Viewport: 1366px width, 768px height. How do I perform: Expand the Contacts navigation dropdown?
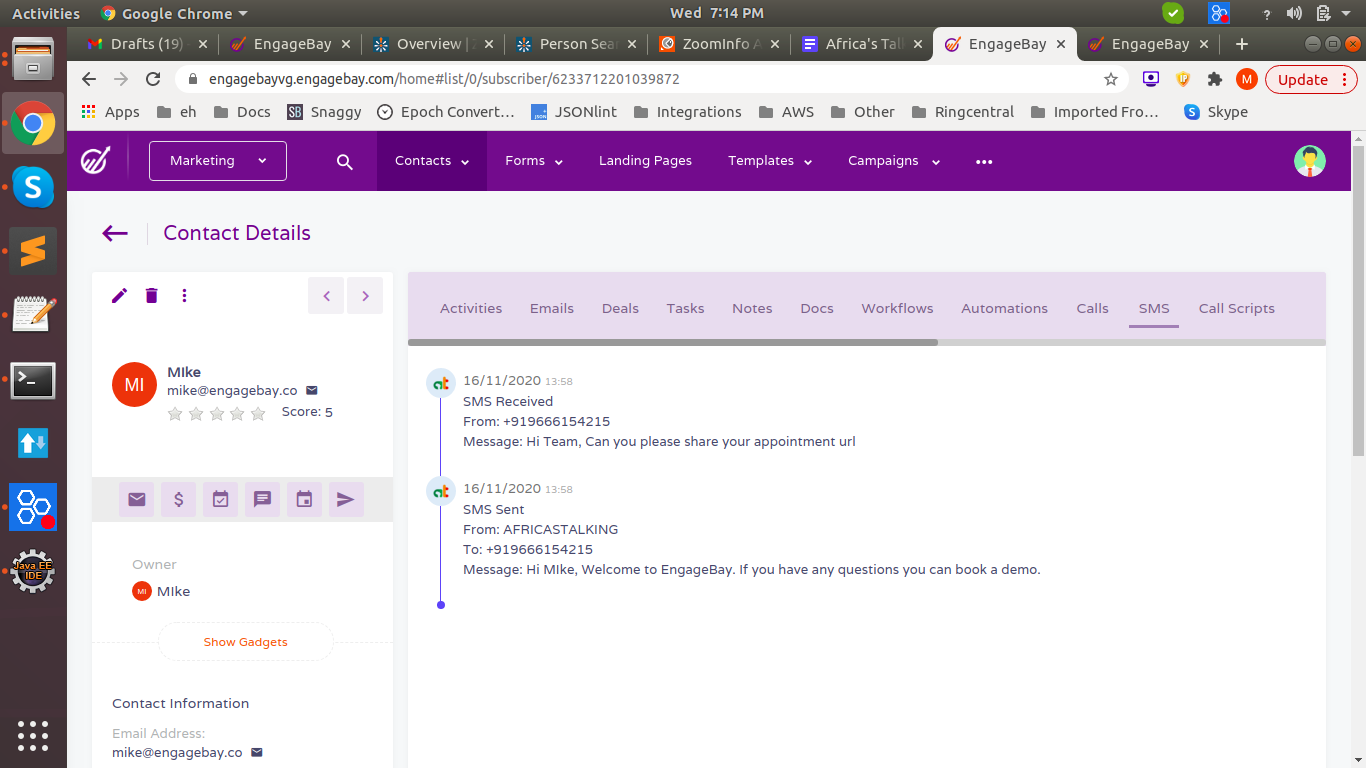pos(432,161)
